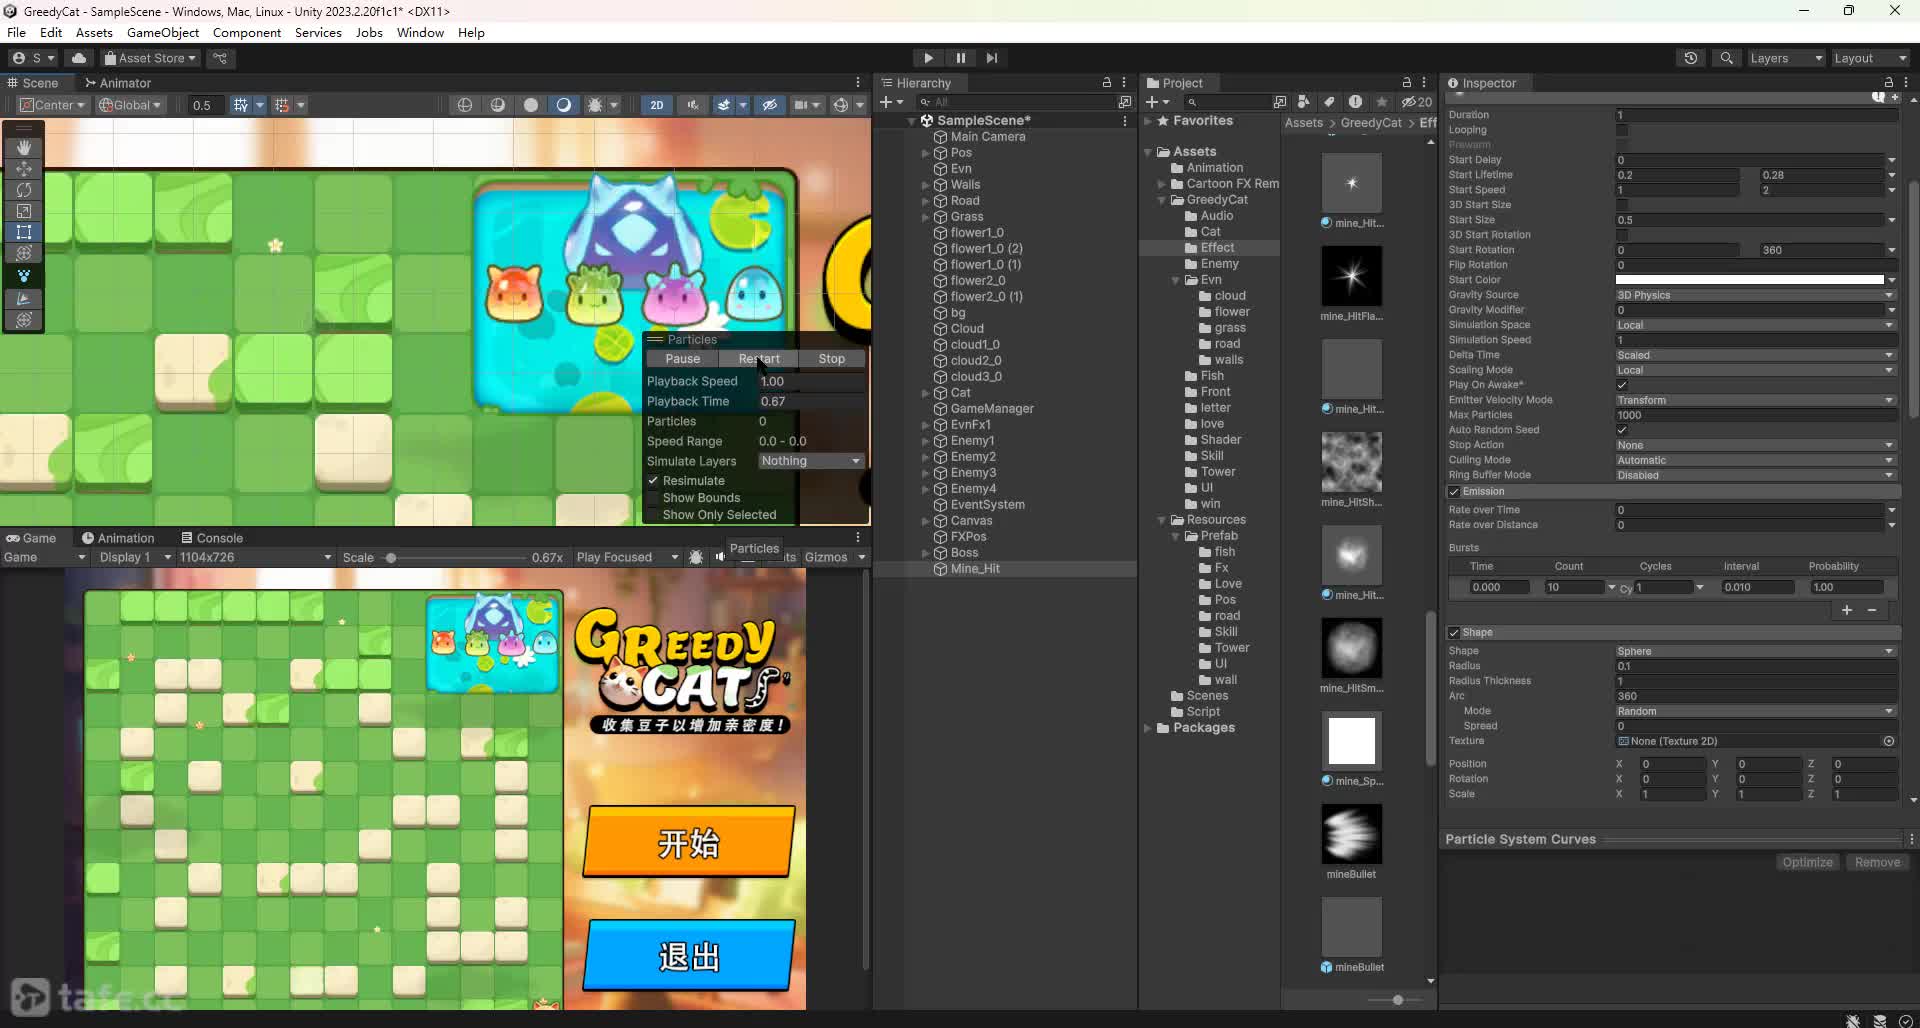Screen dimensions: 1920x1028
Task: Click the Gizmos sphere icon in Scene toolbar
Action: tap(841, 105)
